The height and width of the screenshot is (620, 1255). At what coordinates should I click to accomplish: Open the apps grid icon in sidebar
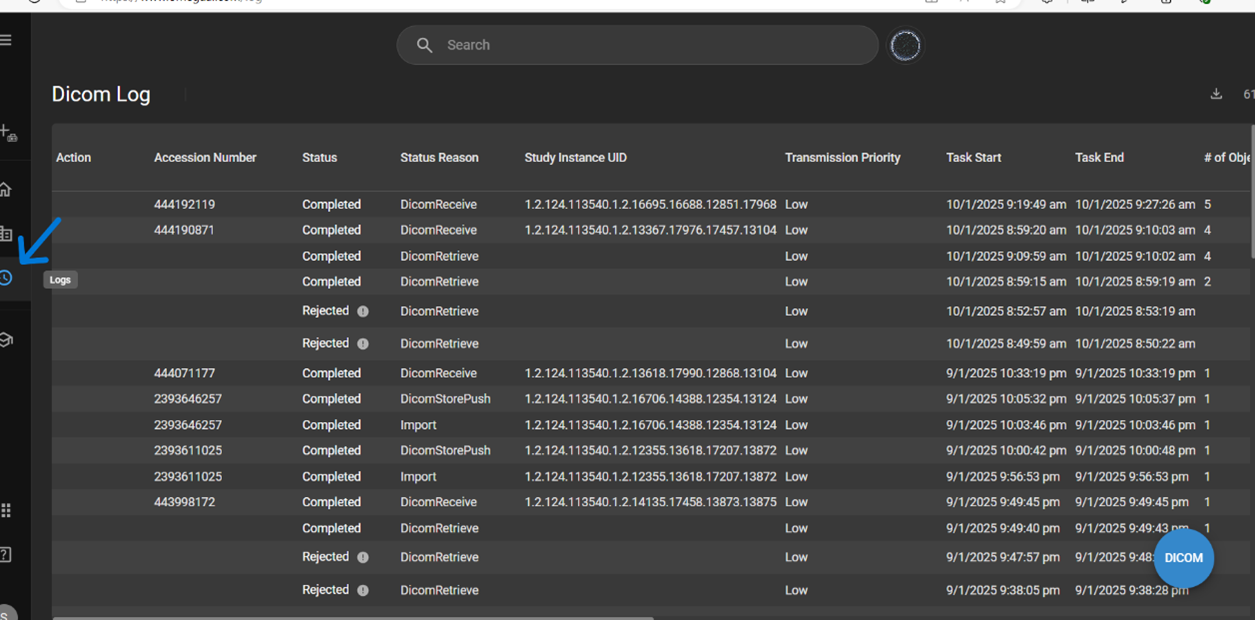point(6,511)
